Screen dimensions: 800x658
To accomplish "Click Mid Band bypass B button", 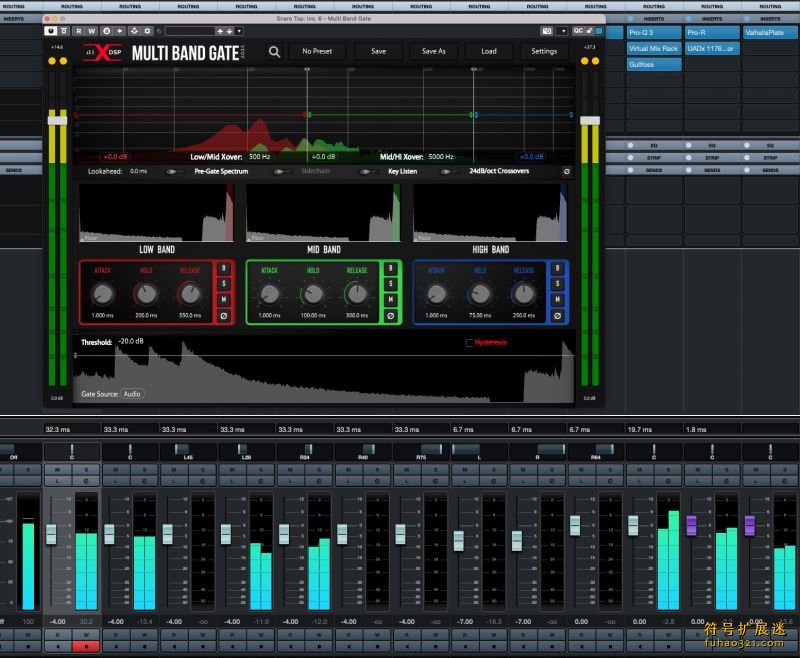I will click(x=390, y=268).
